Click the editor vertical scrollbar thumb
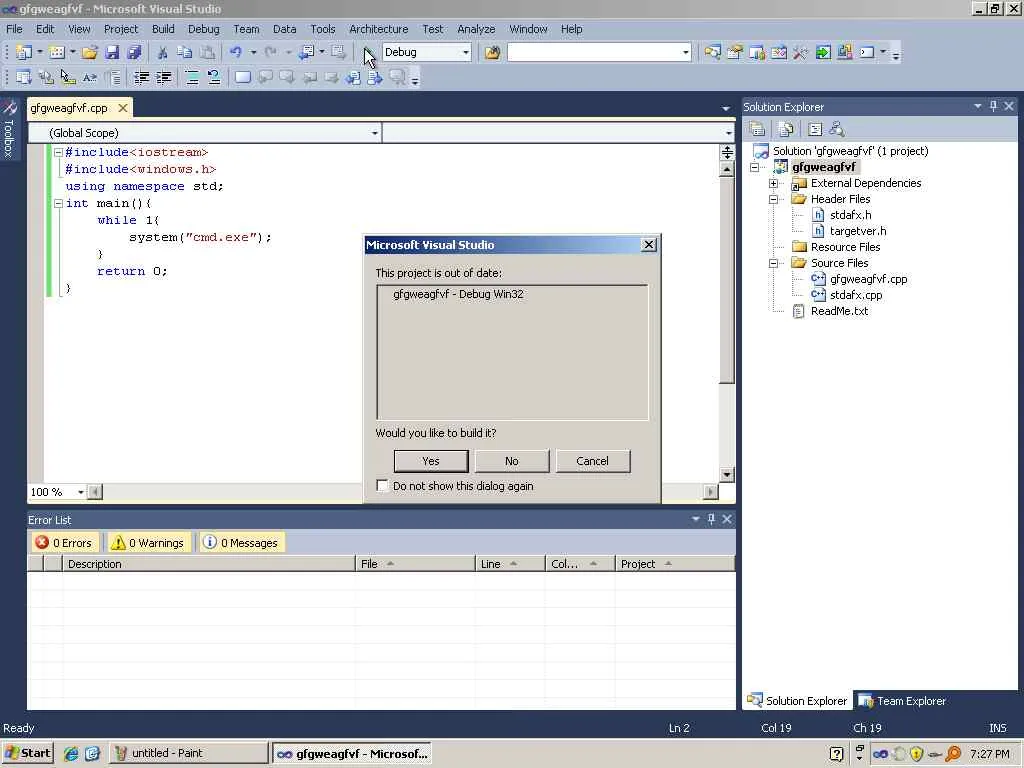1024x768 pixels. pos(727,281)
